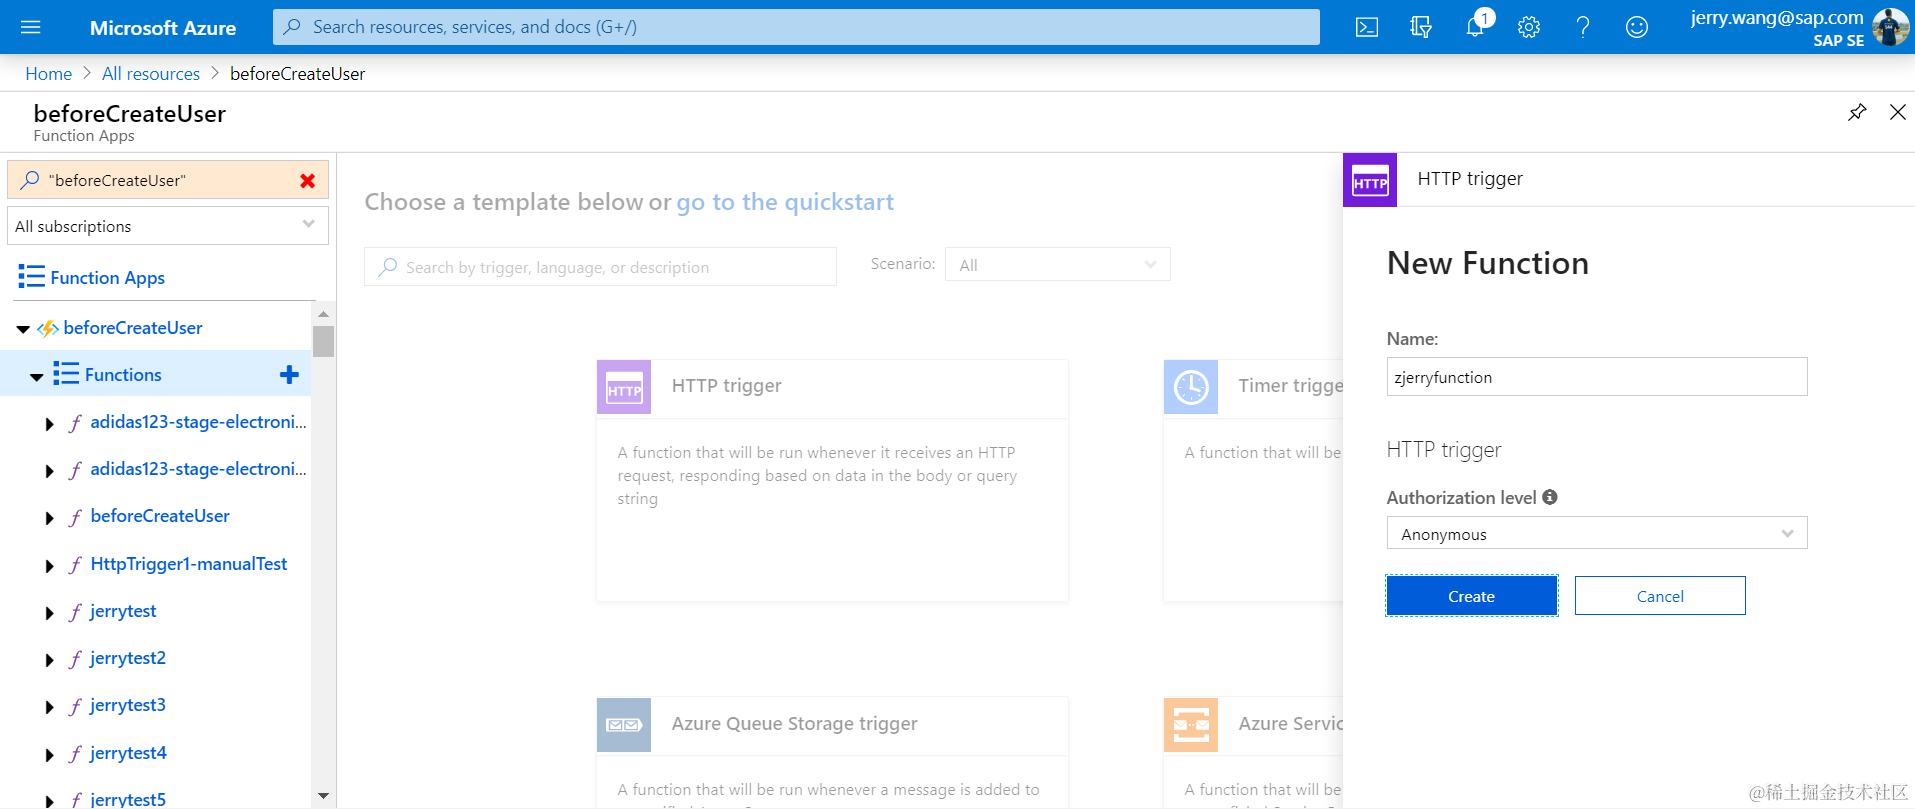Expand the jerrytest4 function node
Screen dimensions: 1915x809
click(x=49, y=755)
